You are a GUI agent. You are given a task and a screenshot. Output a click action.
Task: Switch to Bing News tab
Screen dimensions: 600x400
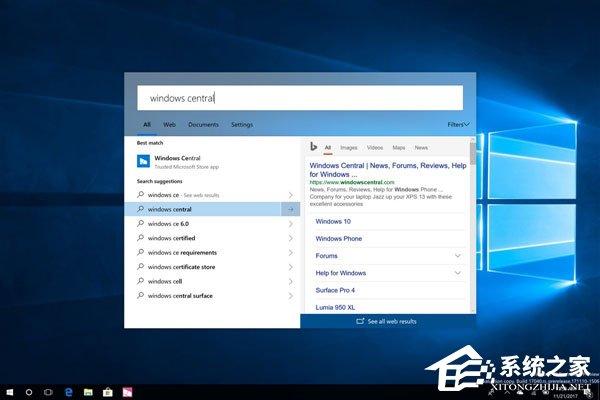[421, 148]
